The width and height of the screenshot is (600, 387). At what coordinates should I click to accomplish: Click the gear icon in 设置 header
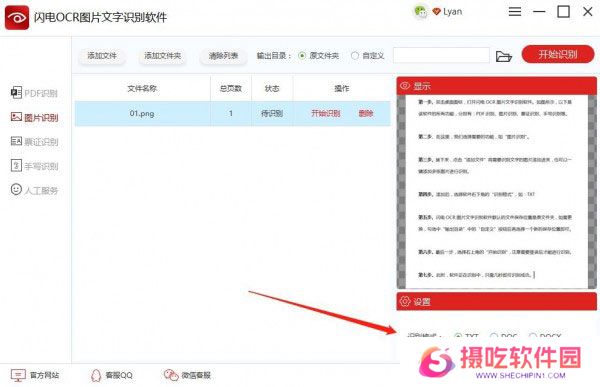tap(405, 301)
